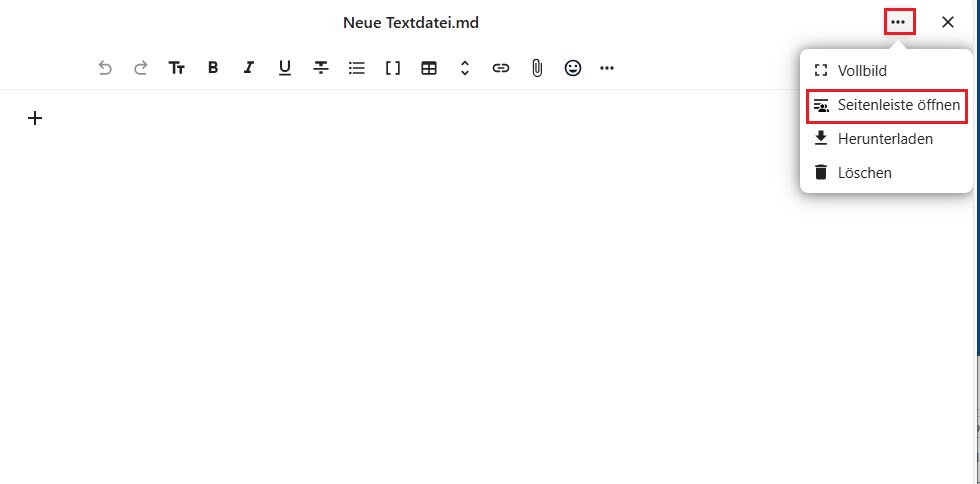Viewport: 980px width, 484px height.
Task: Open the heading style (Tt) menu
Action: [177, 68]
